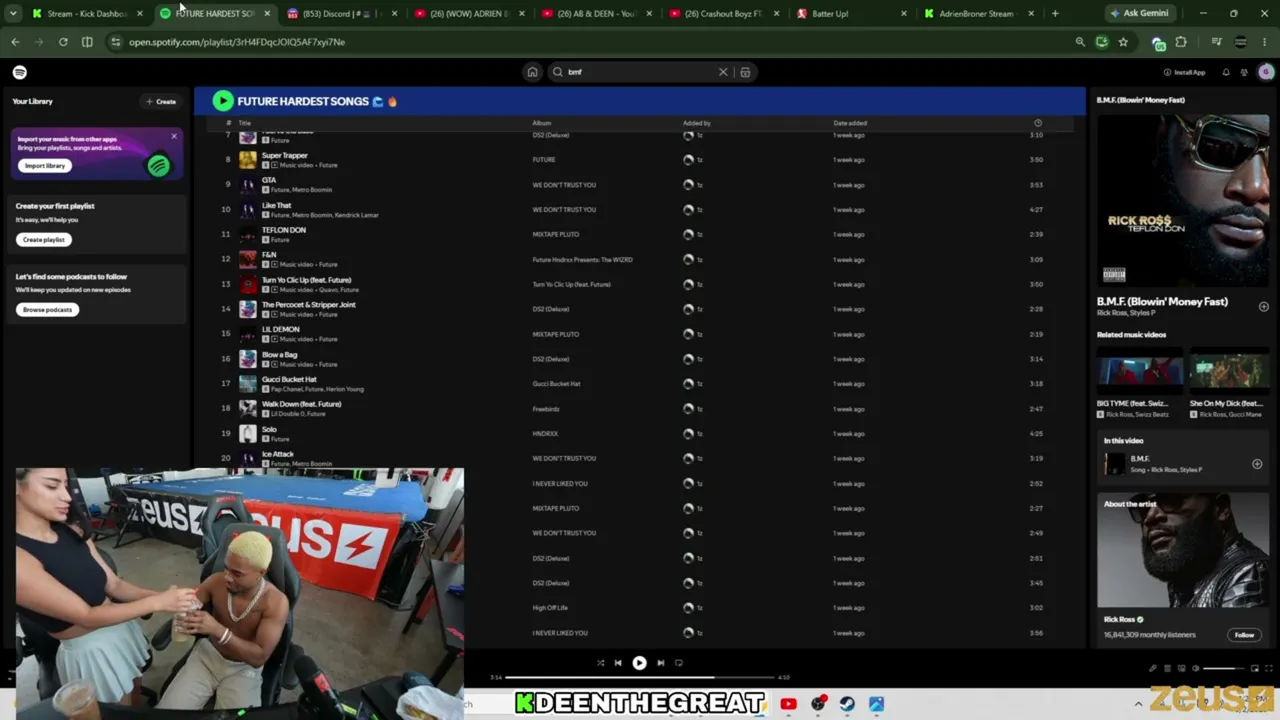Image resolution: width=1280 pixels, height=720 pixels.
Task: Switch to the Crashout Boyz YouTube tab
Action: point(723,14)
